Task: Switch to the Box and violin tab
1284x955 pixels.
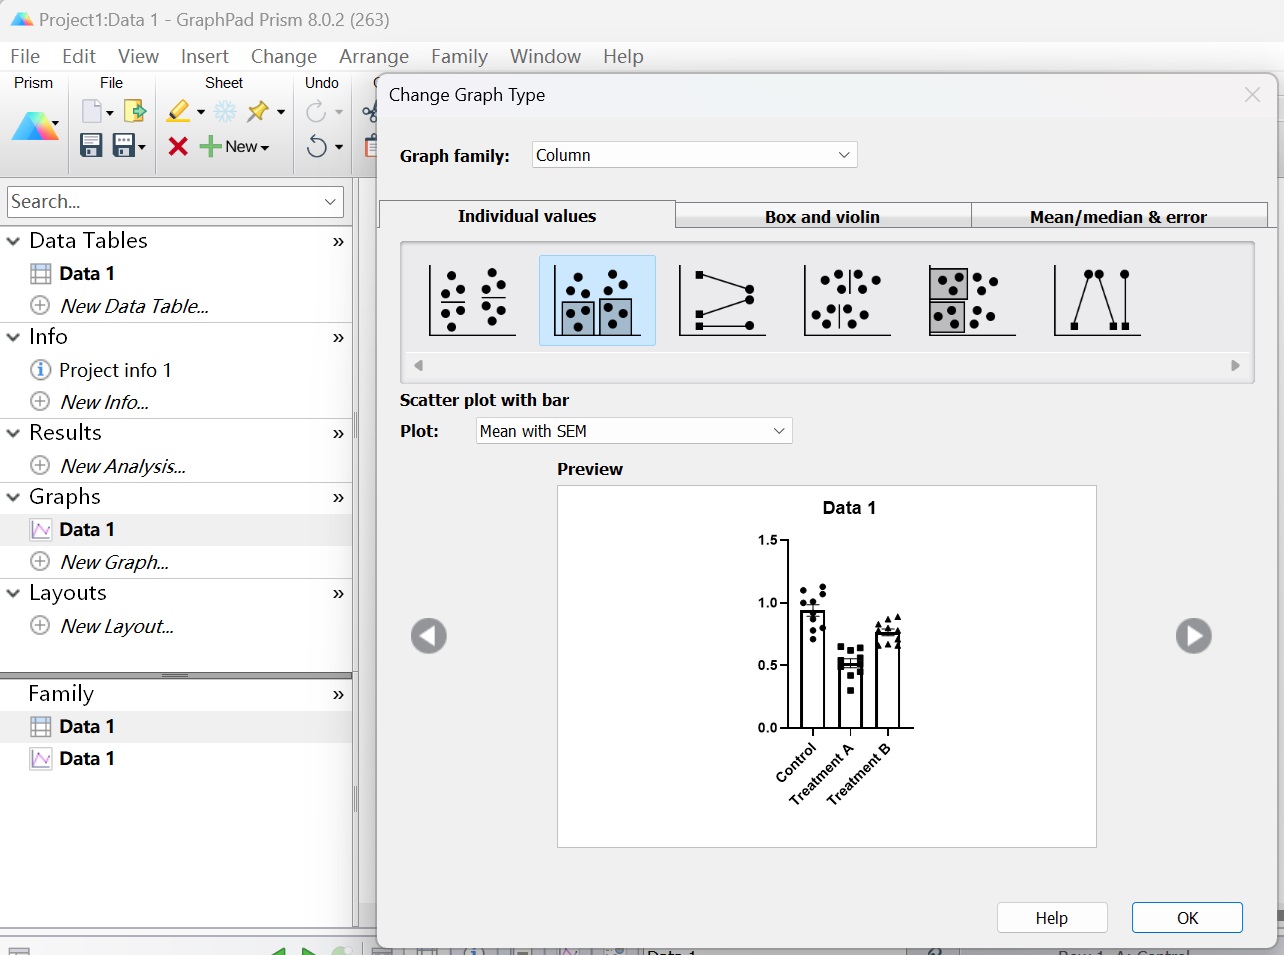Action: [x=822, y=217]
